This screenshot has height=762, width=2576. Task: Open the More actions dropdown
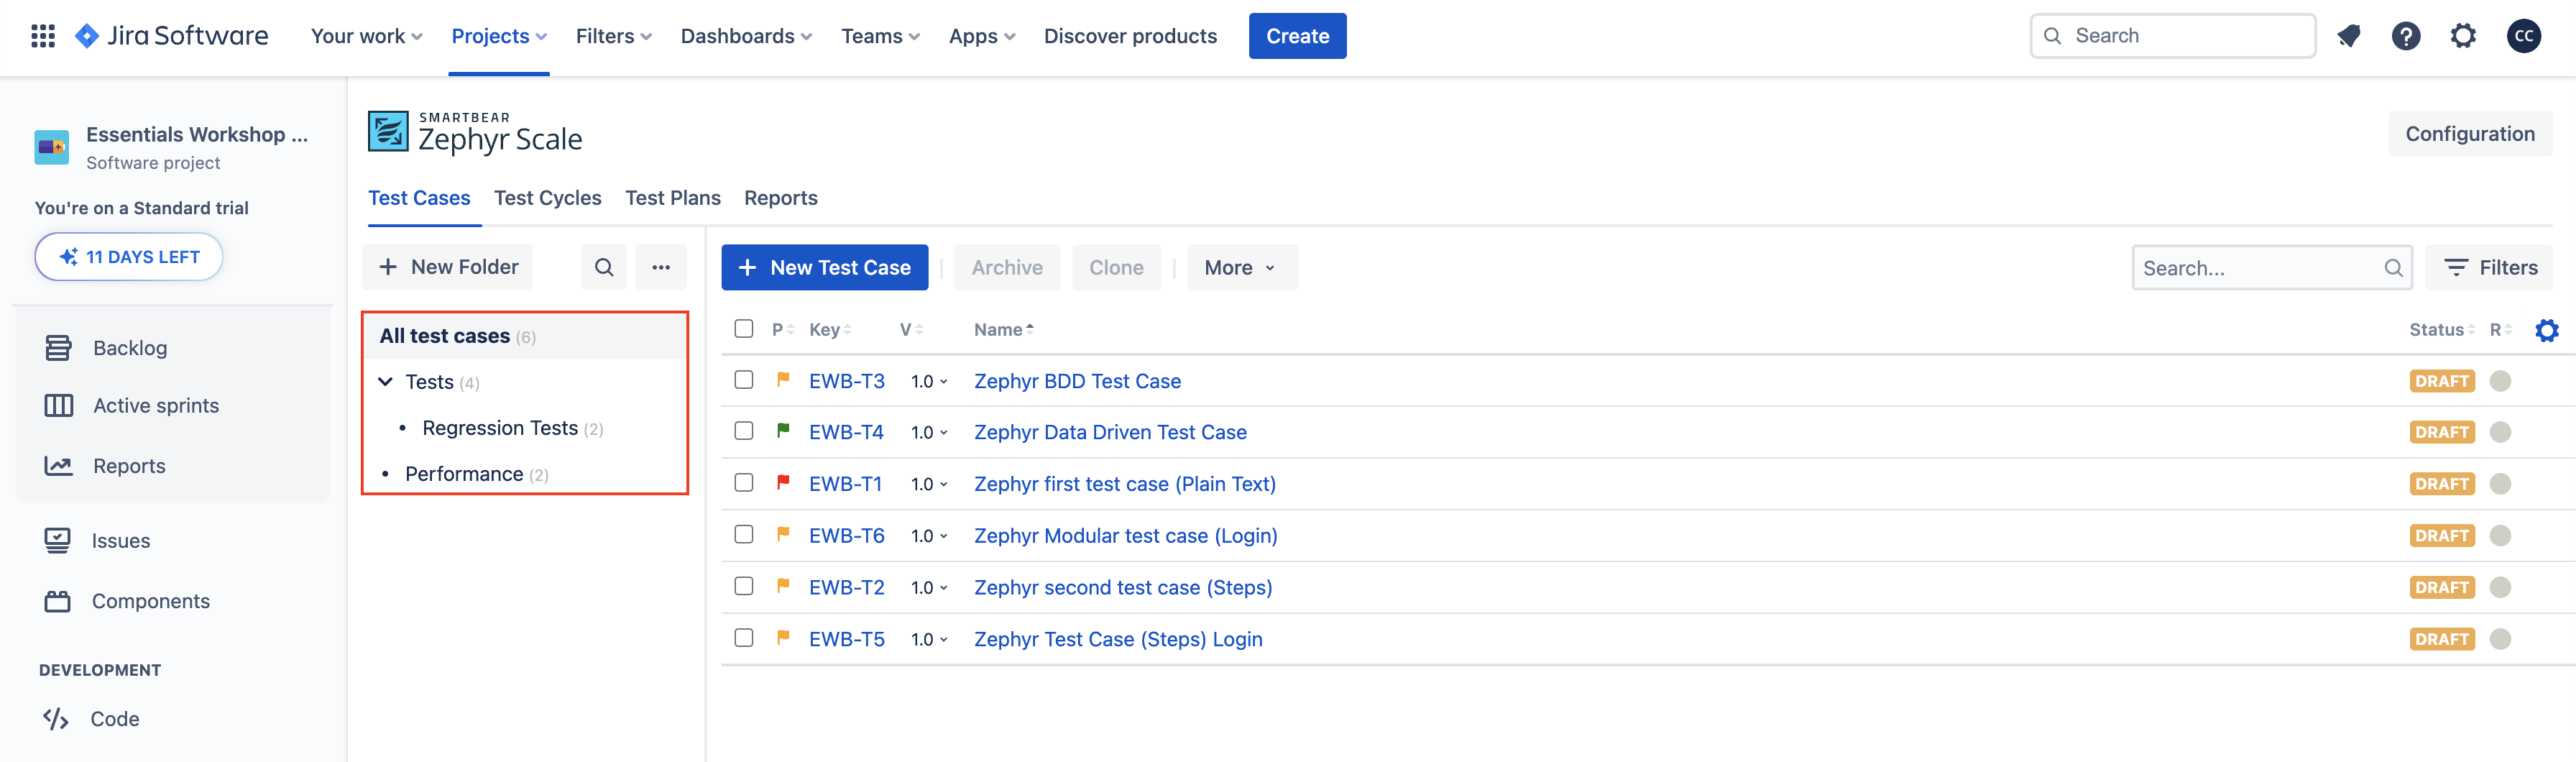point(1241,268)
